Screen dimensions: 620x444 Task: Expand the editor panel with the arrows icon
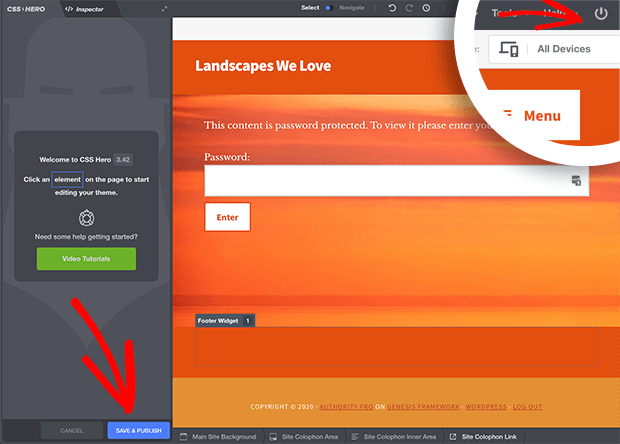point(164,9)
